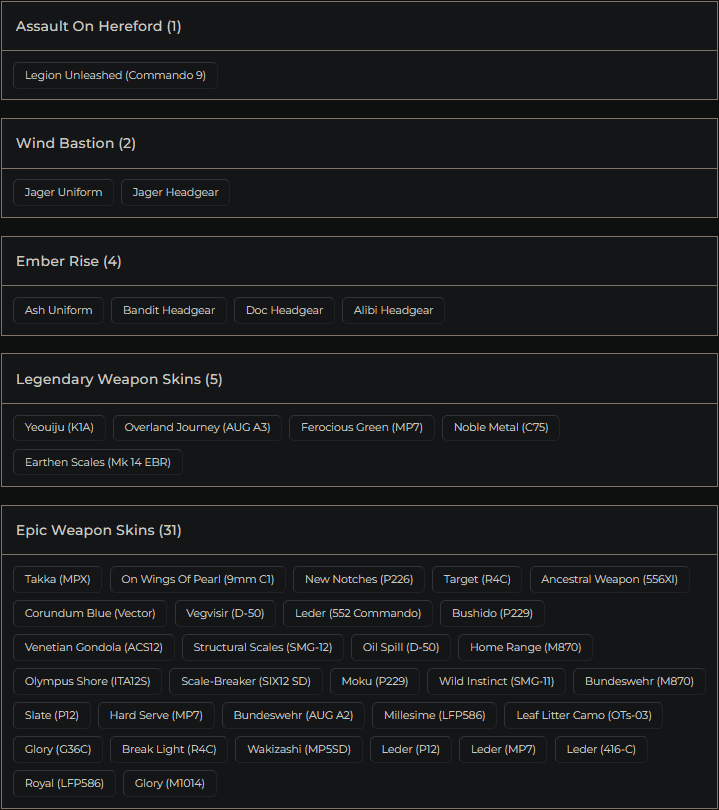Click the Jager Headgear tag
The height and width of the screenshot is (810, 719).
click(175, 192)
